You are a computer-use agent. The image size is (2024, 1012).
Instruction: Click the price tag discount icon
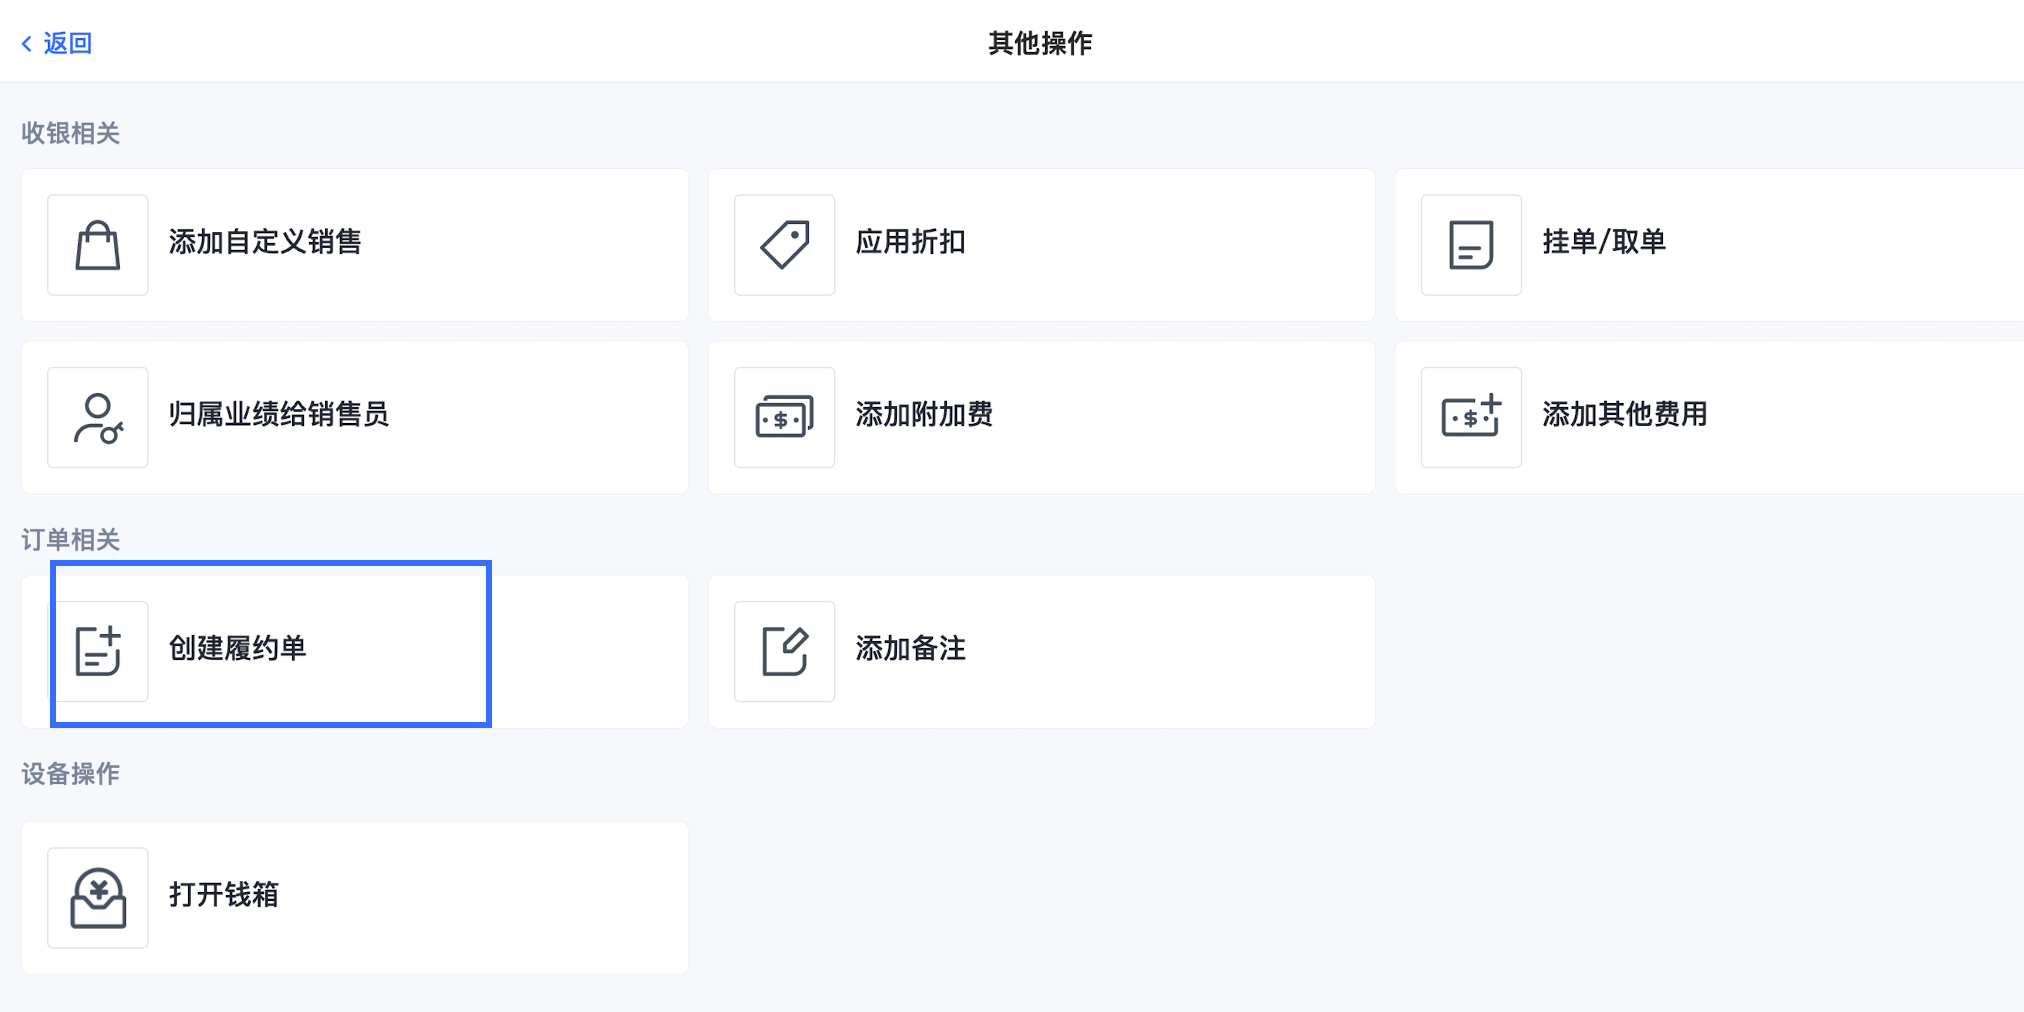click(x=785, y=245)
